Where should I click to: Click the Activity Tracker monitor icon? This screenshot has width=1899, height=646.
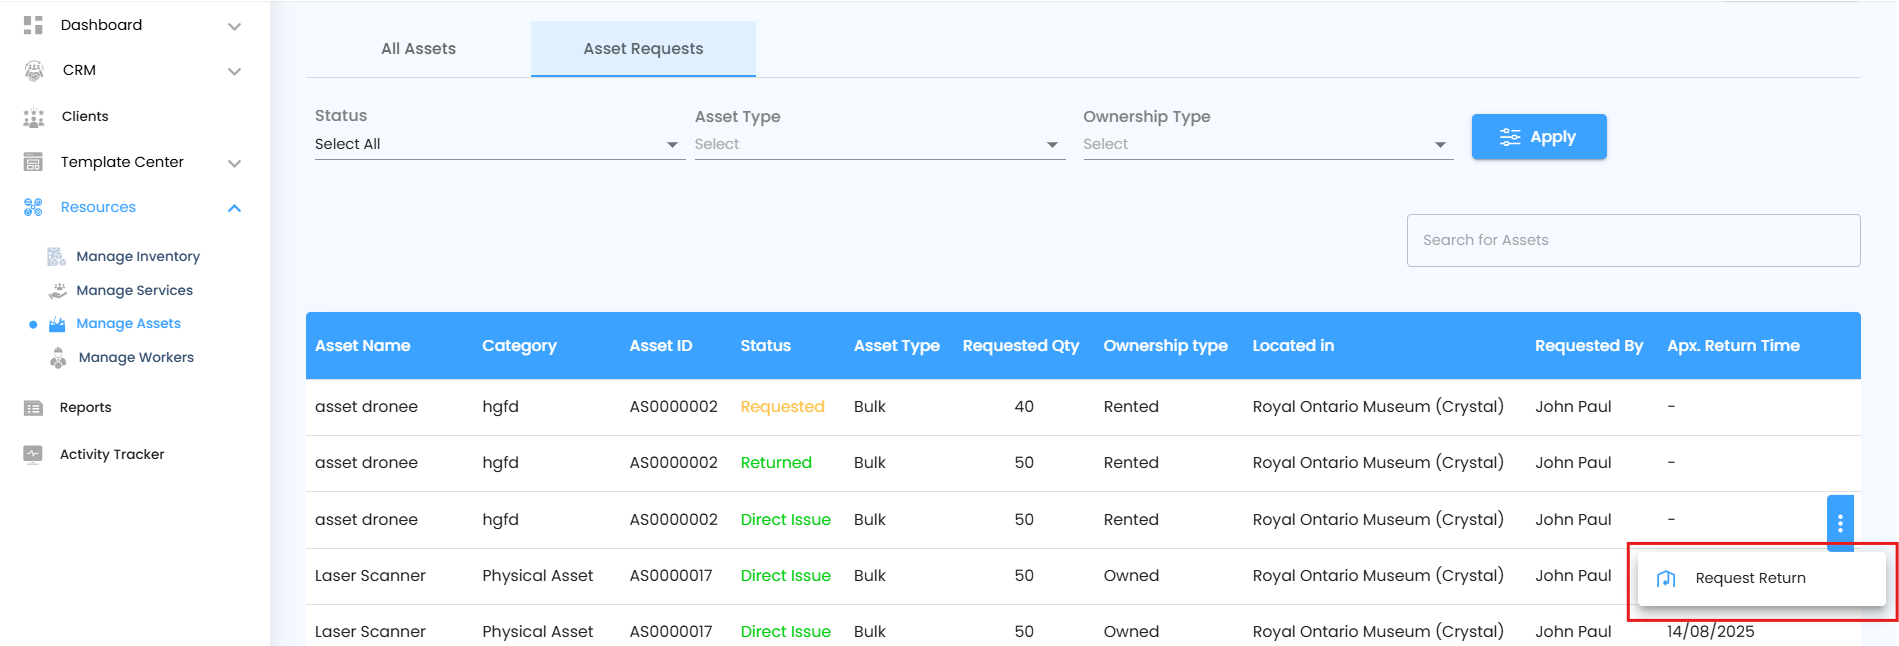pyautogui.click(x=33, y=454)
